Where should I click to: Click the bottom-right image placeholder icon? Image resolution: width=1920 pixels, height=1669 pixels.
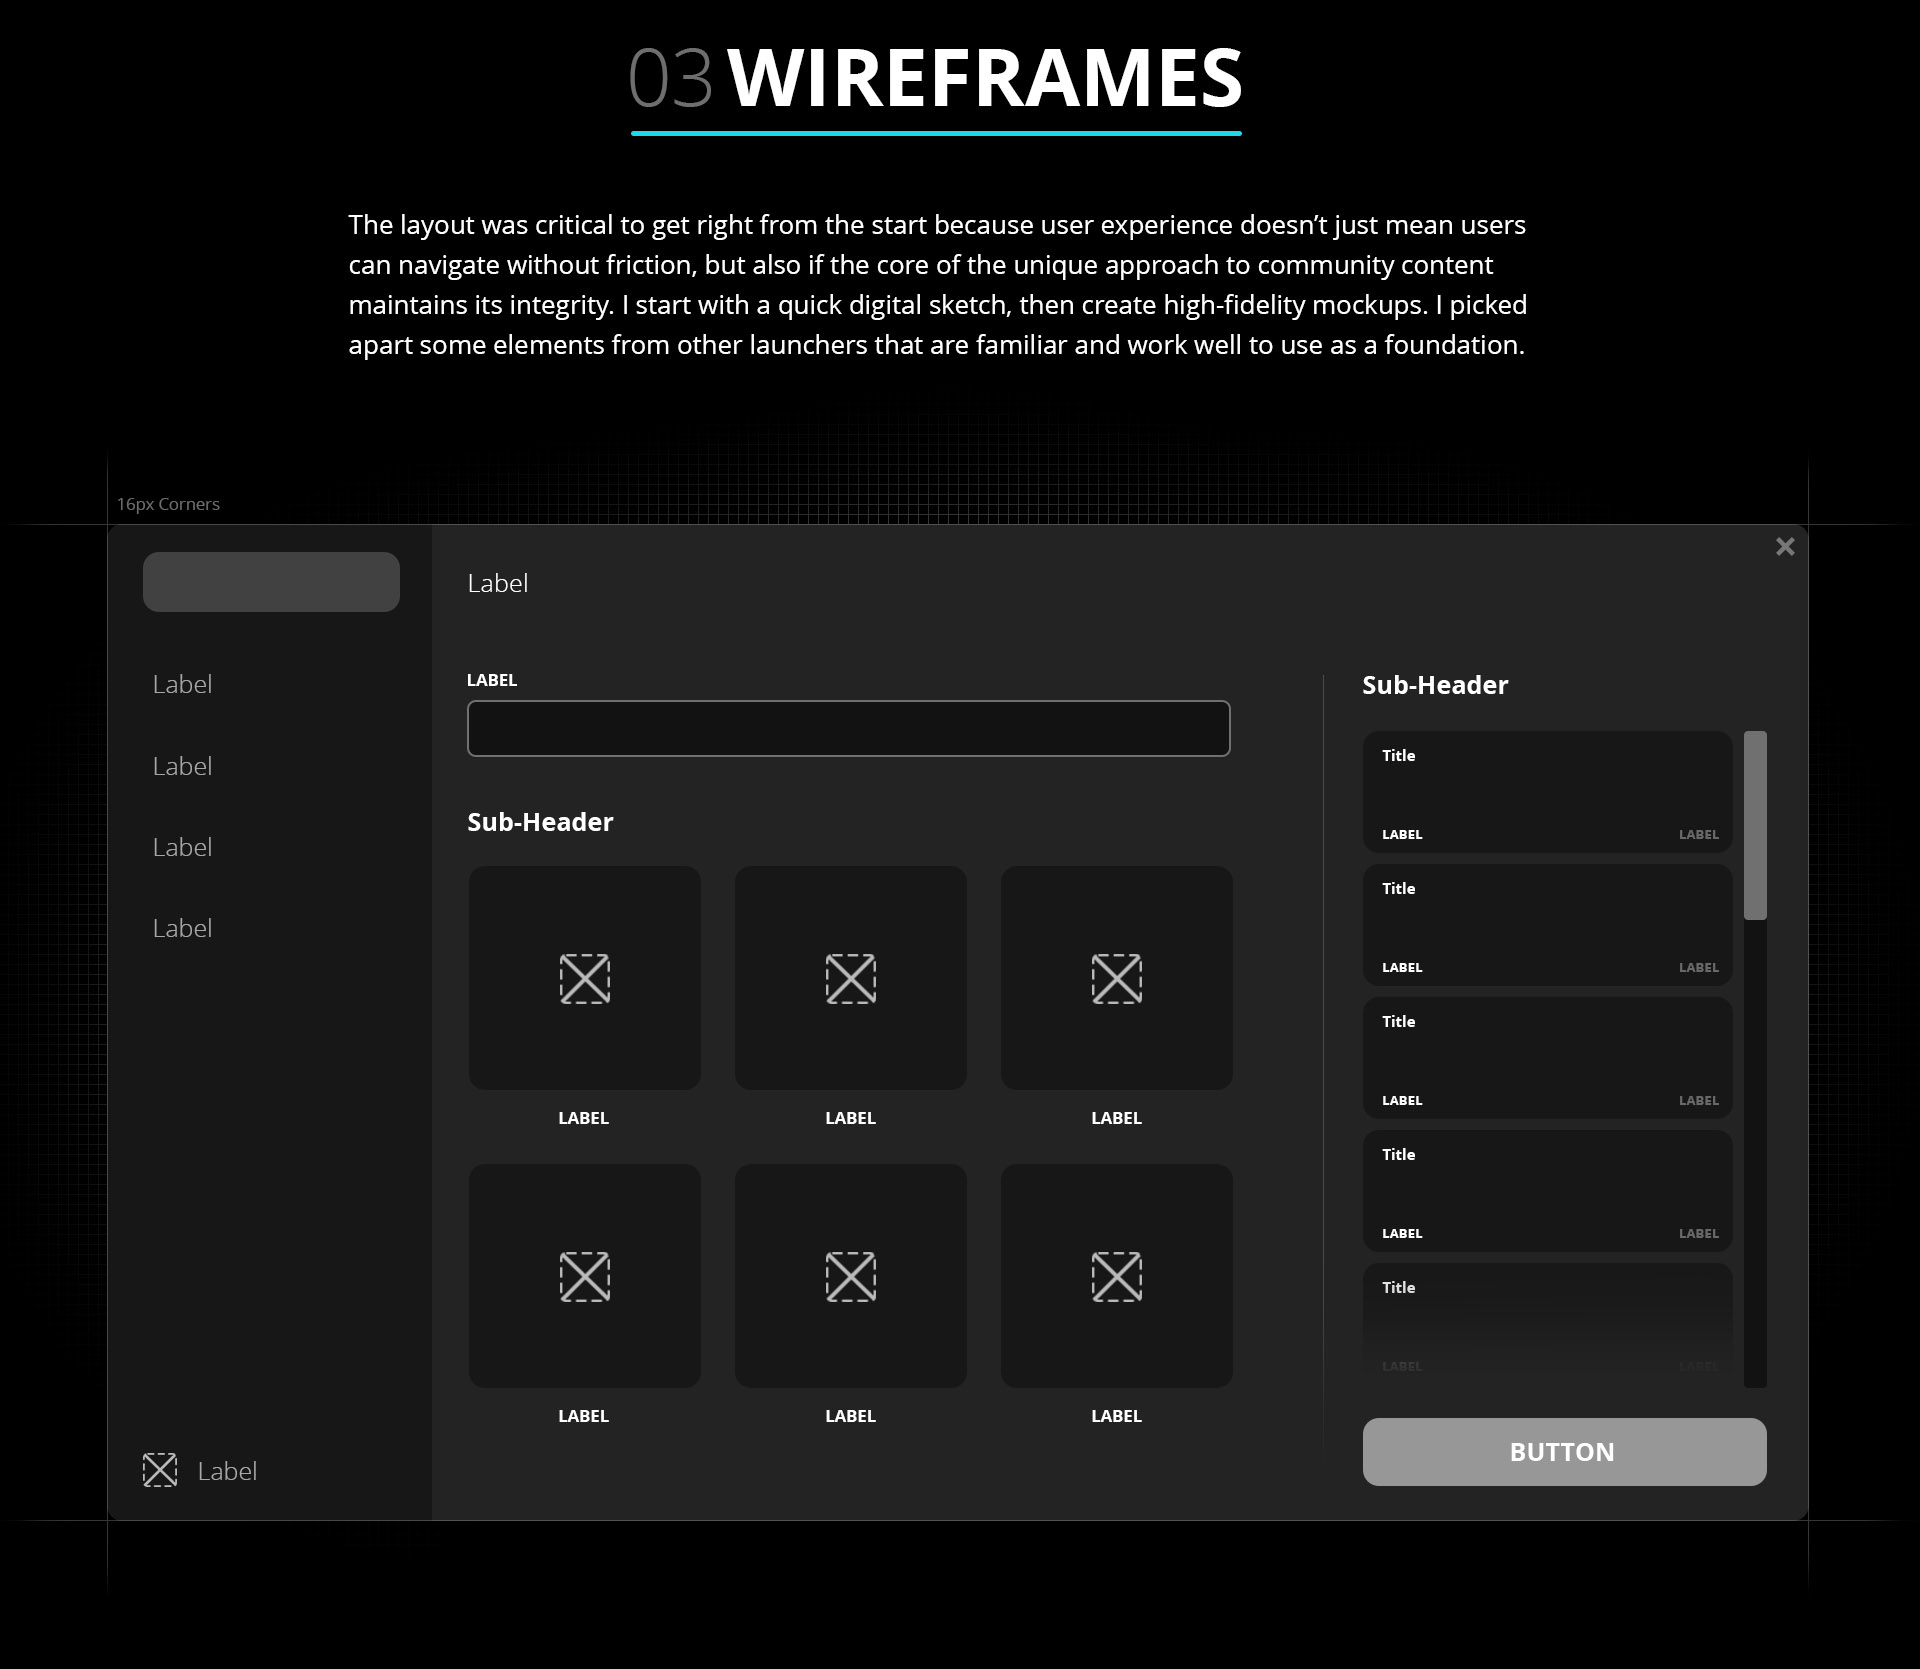point(1117,1276)
